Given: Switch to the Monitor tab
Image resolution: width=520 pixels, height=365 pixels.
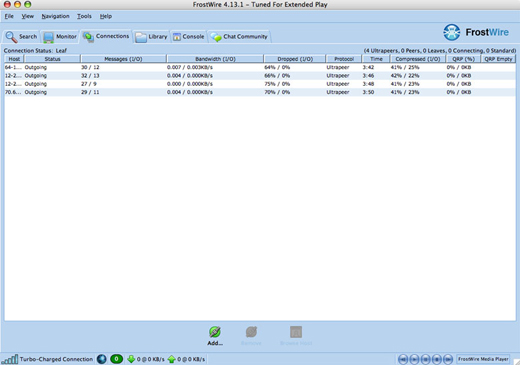Looking at the screenshot, I should click(60, 37).
